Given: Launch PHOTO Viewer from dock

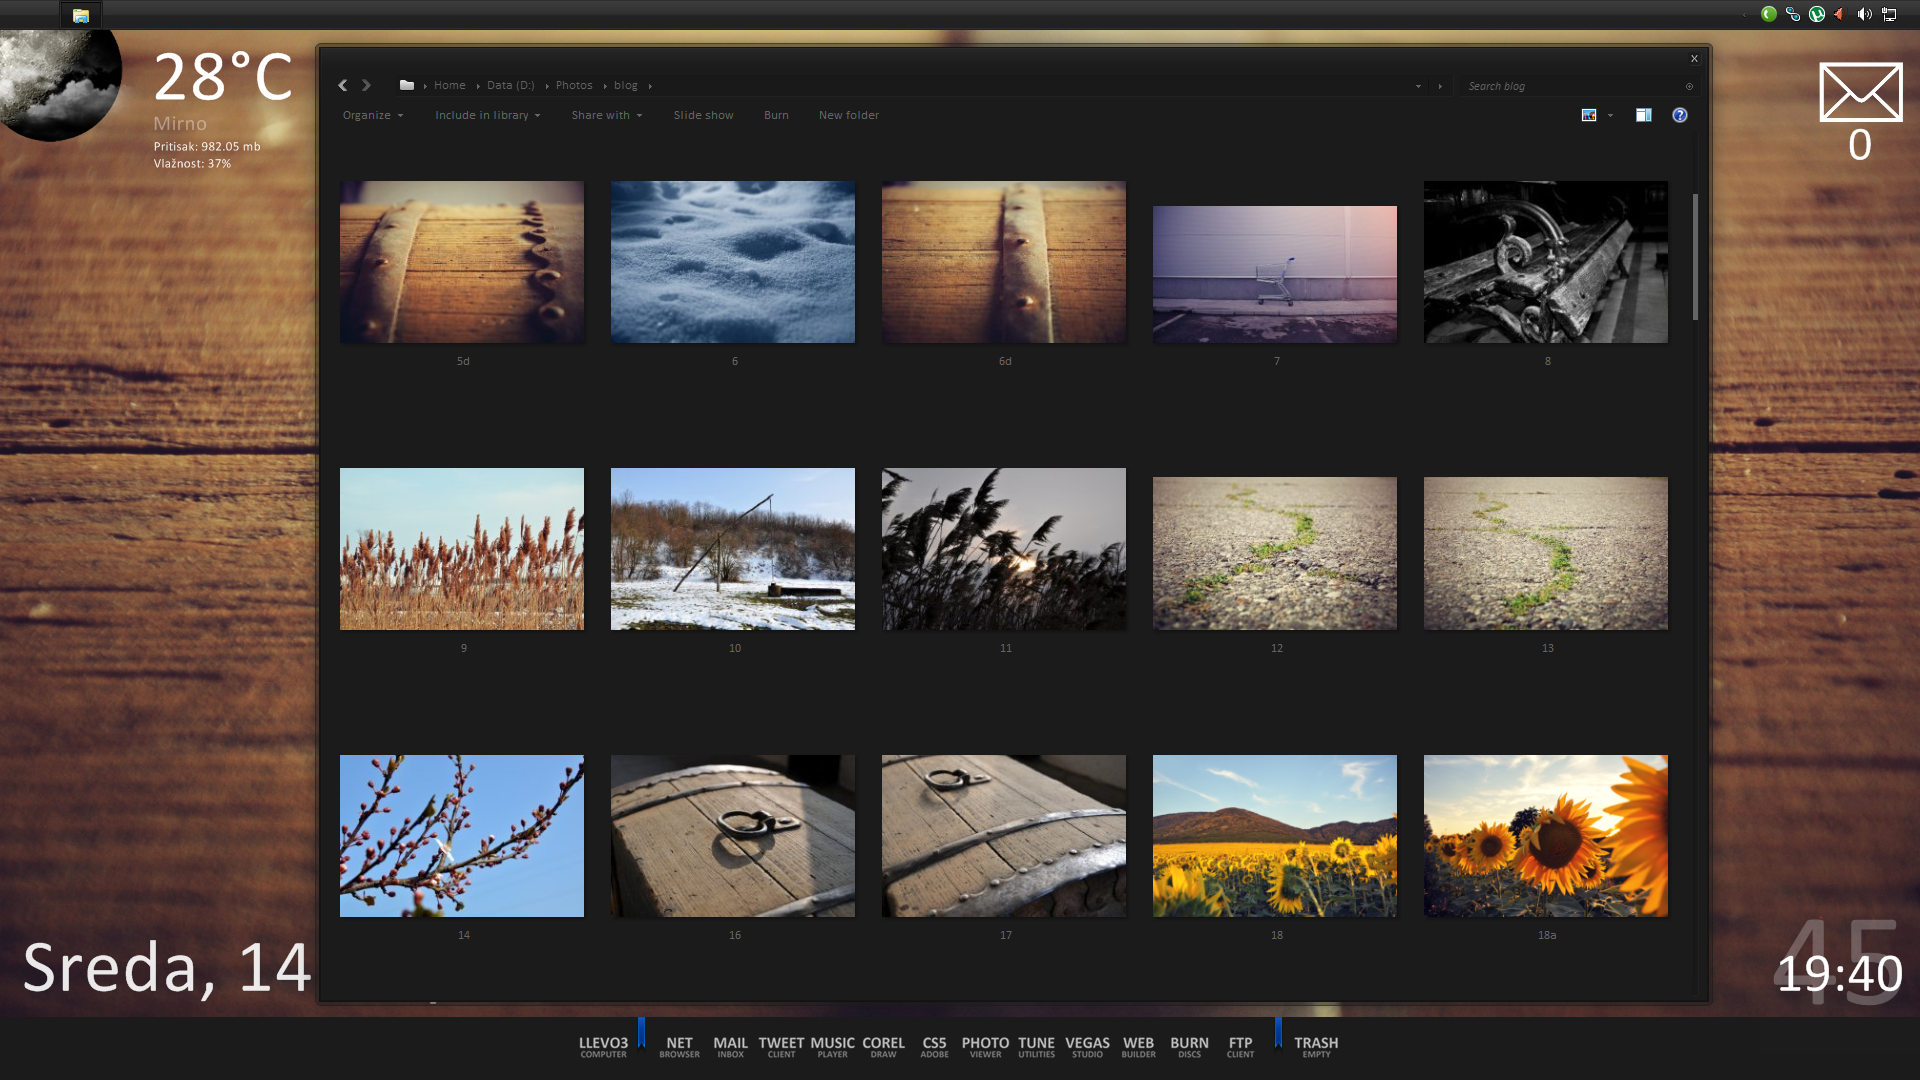Looking at the screenshot, I should (985, 1046).
